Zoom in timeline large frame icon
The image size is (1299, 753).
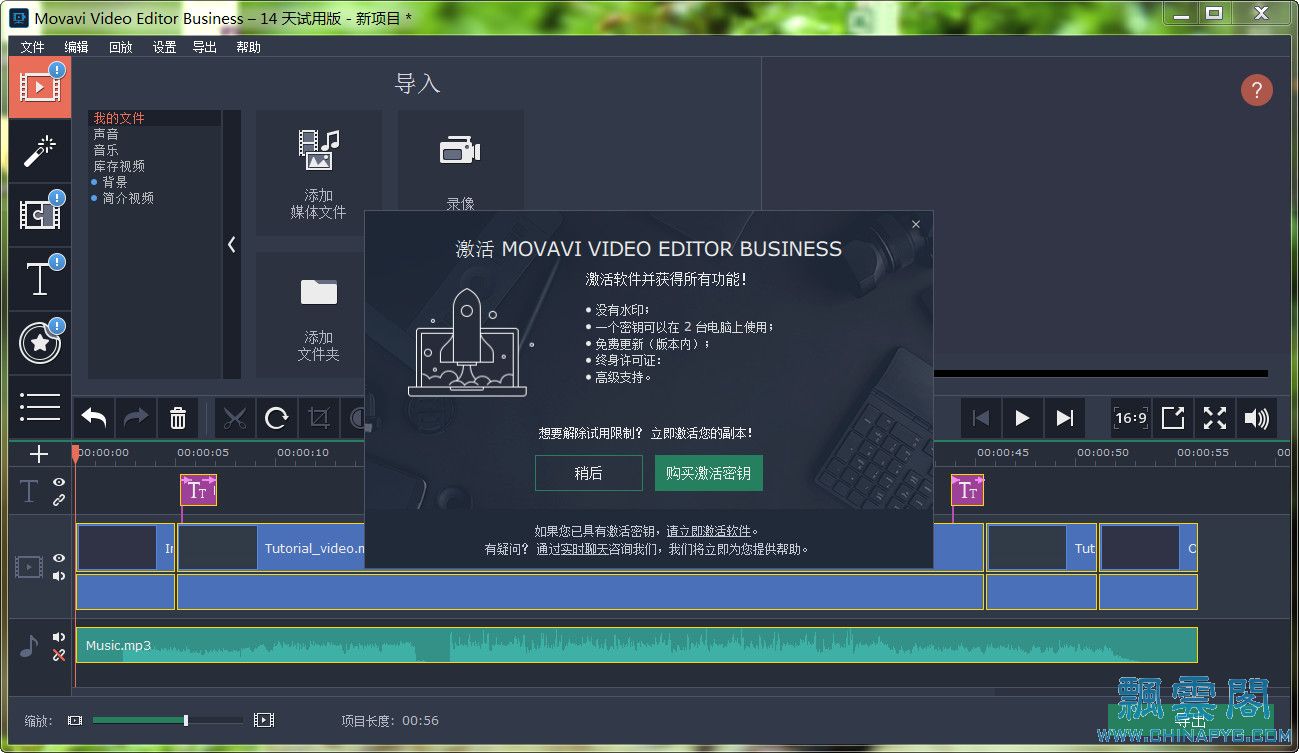point(264,720)
